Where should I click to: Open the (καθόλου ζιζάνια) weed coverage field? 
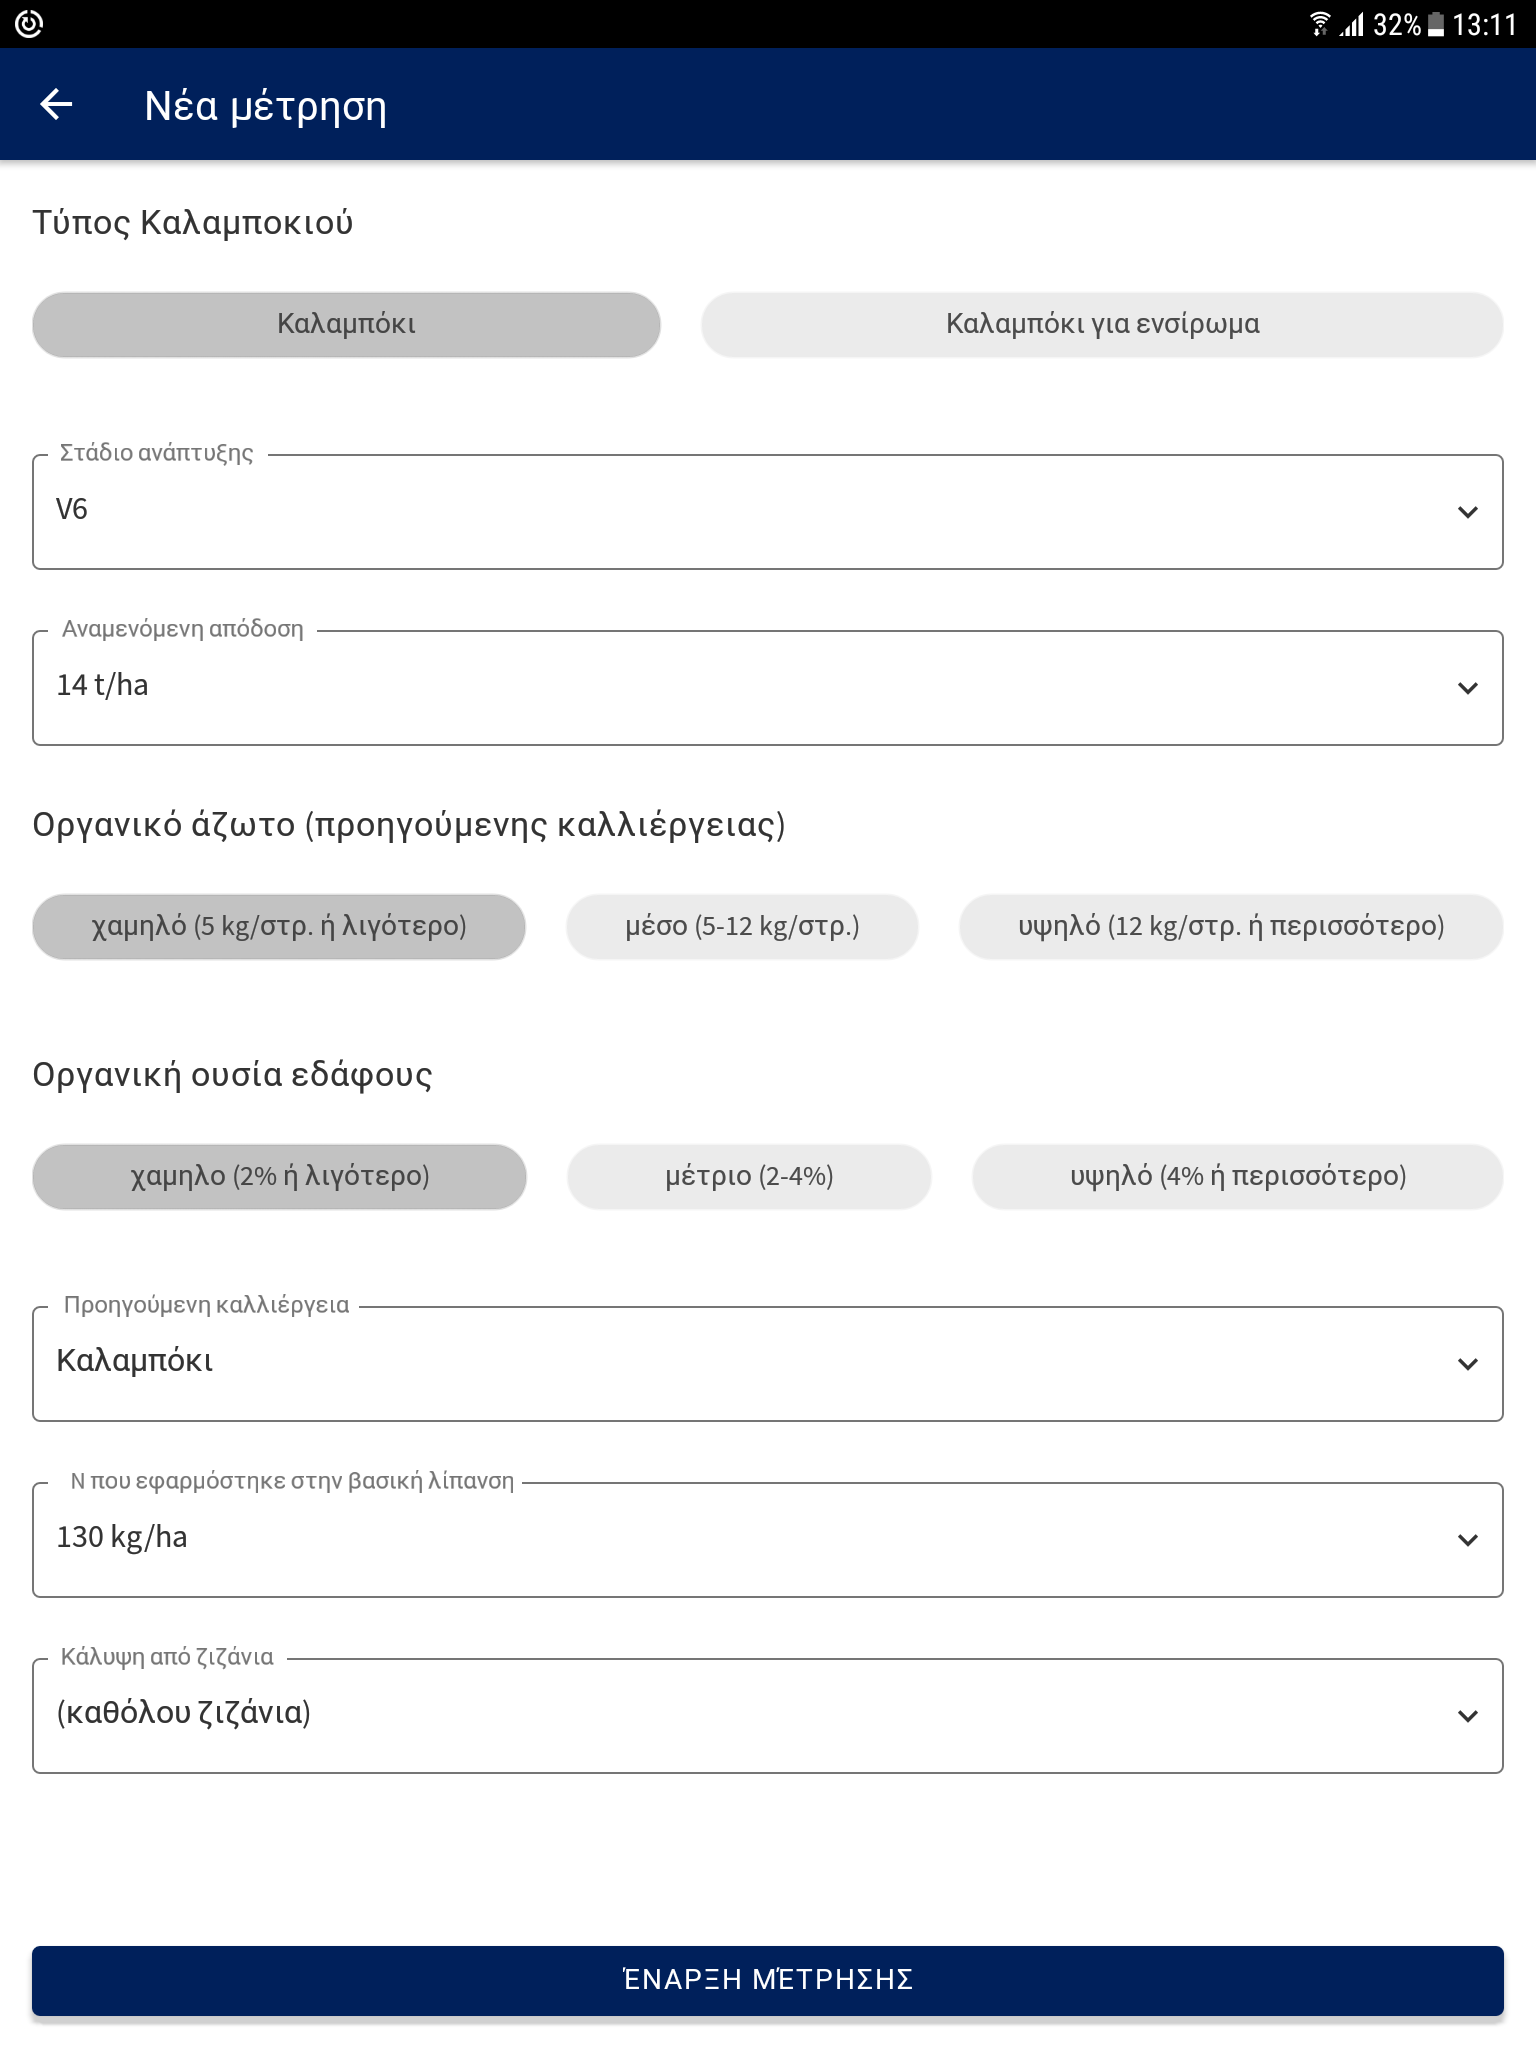coord(700,1716)
